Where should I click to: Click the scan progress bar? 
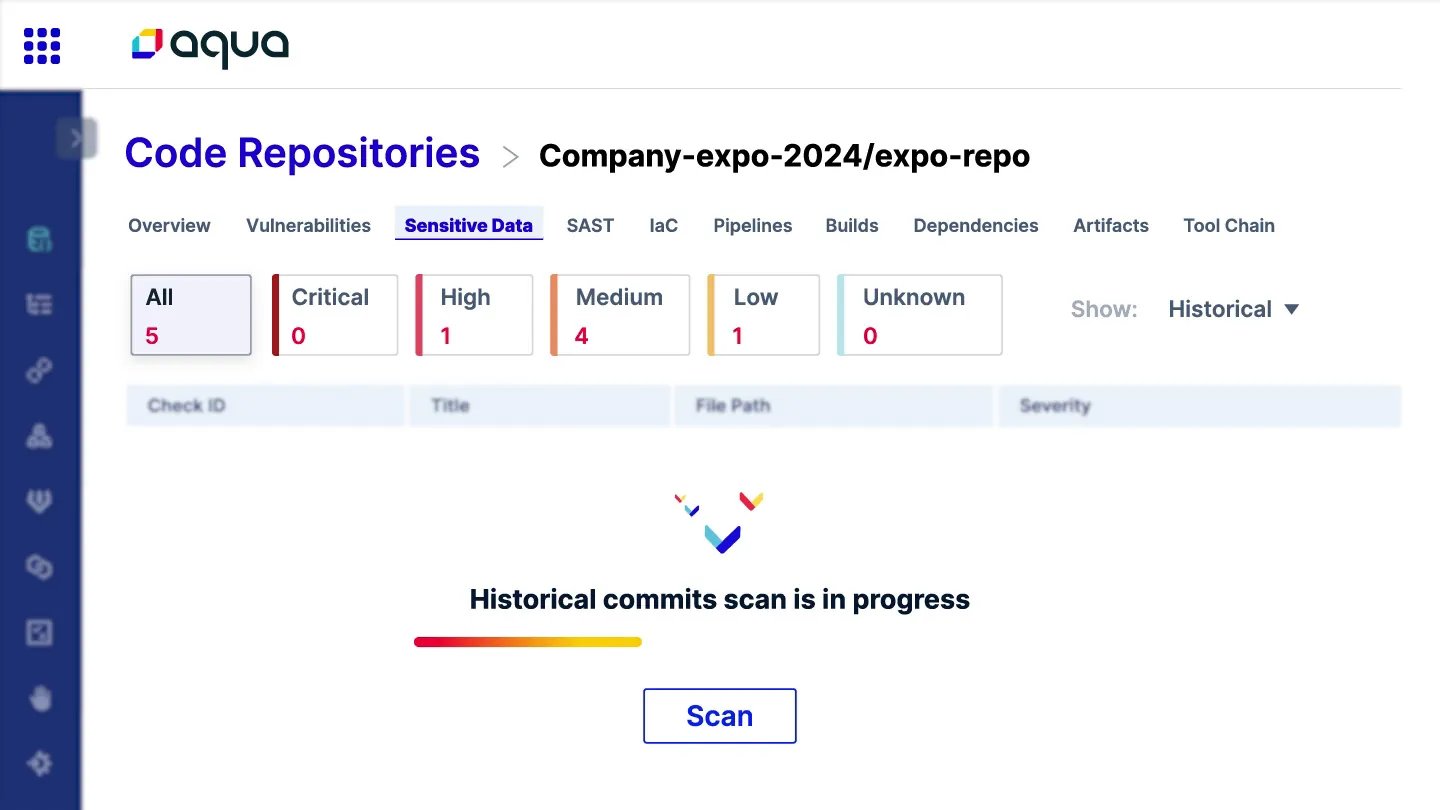pyautogui.click(x=528, y=642)
